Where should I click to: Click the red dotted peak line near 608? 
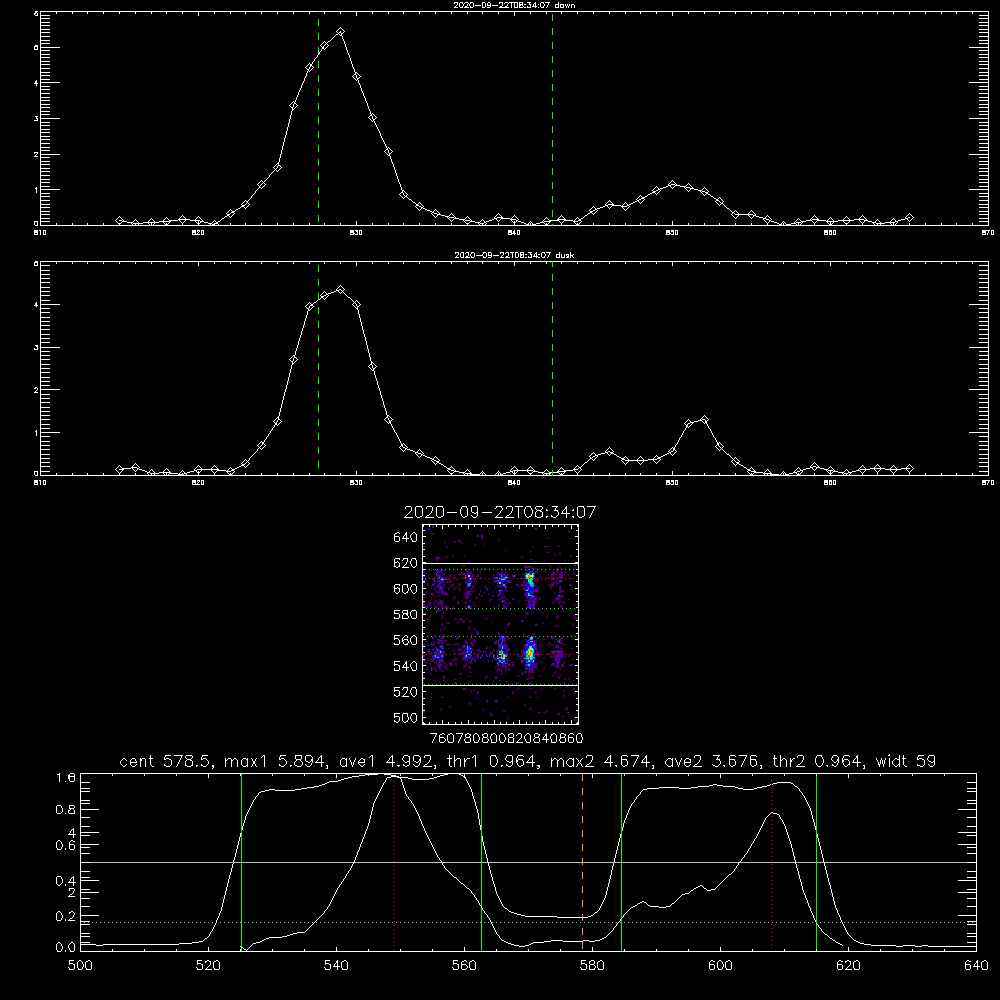(772, 861)
